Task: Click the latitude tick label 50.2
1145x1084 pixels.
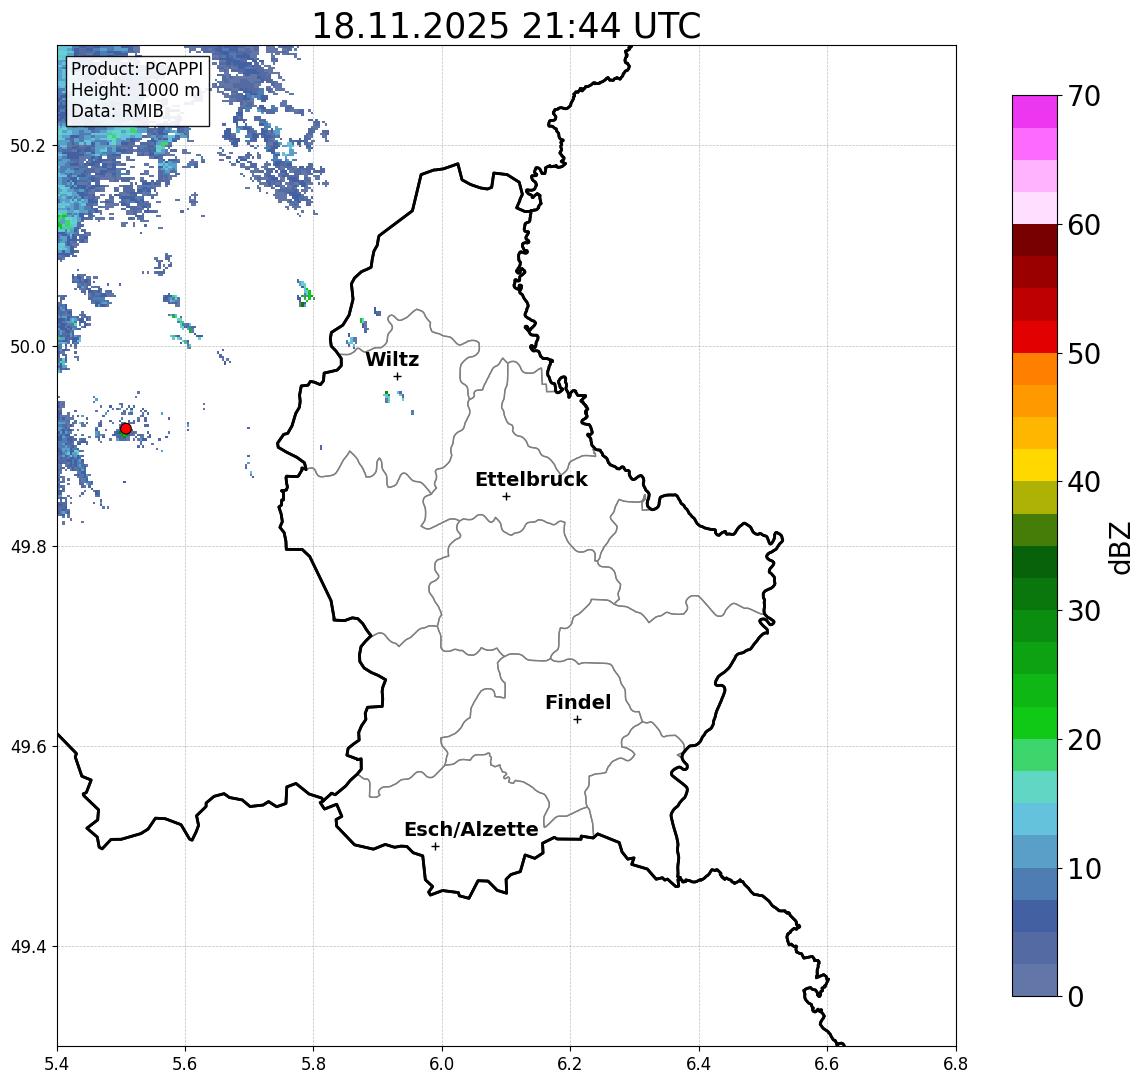Action: [27, 145]
